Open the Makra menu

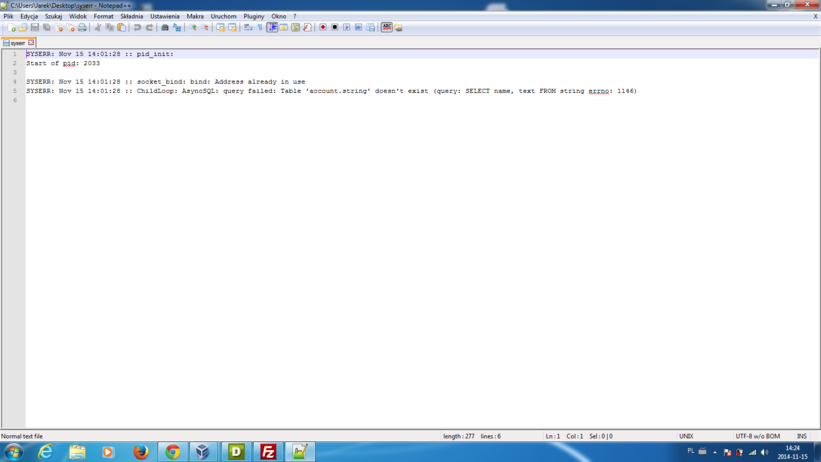pos(195,16)
